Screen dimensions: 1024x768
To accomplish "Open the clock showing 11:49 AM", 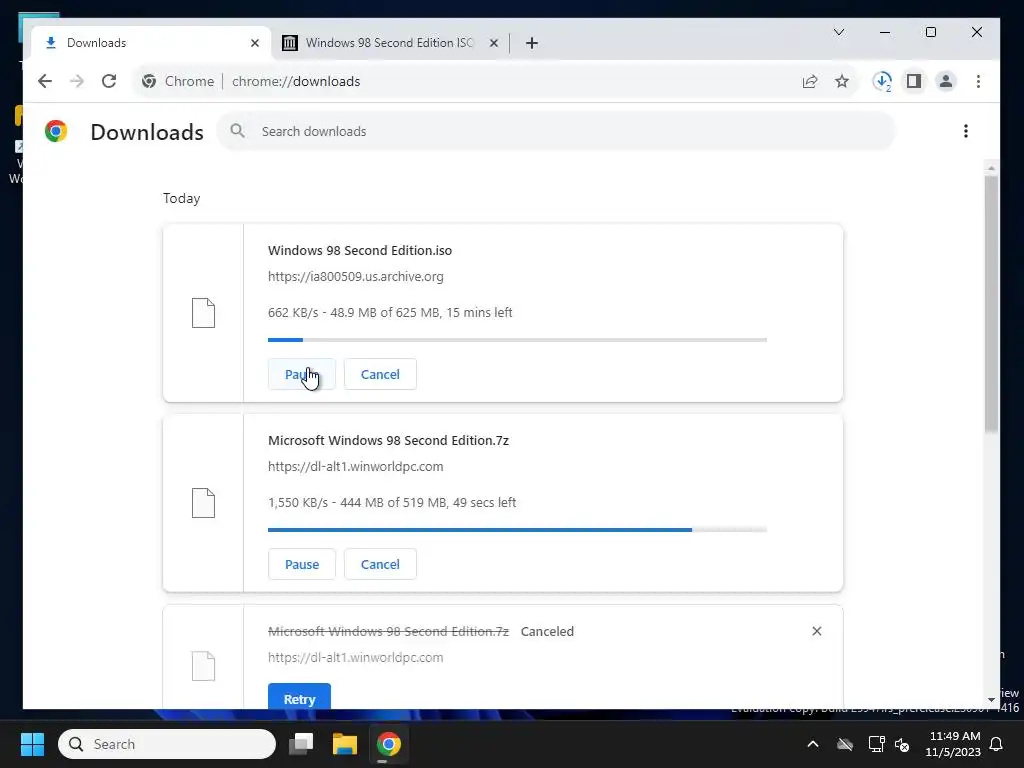I will click(953, 744).
